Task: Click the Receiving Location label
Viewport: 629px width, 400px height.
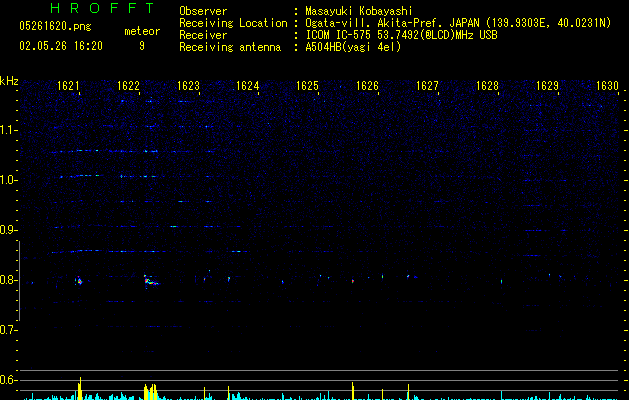Action: tap(233, 23)
